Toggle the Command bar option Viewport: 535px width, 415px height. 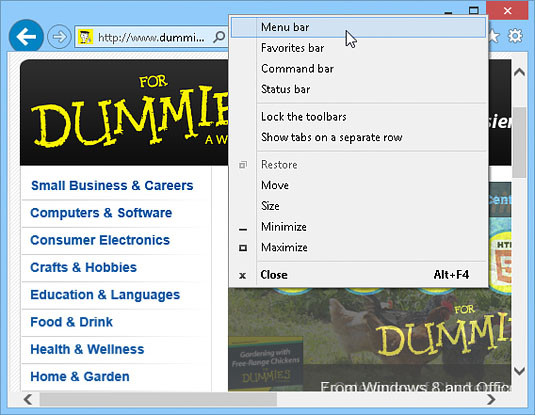pyautogui.click(x=358, y=69)
